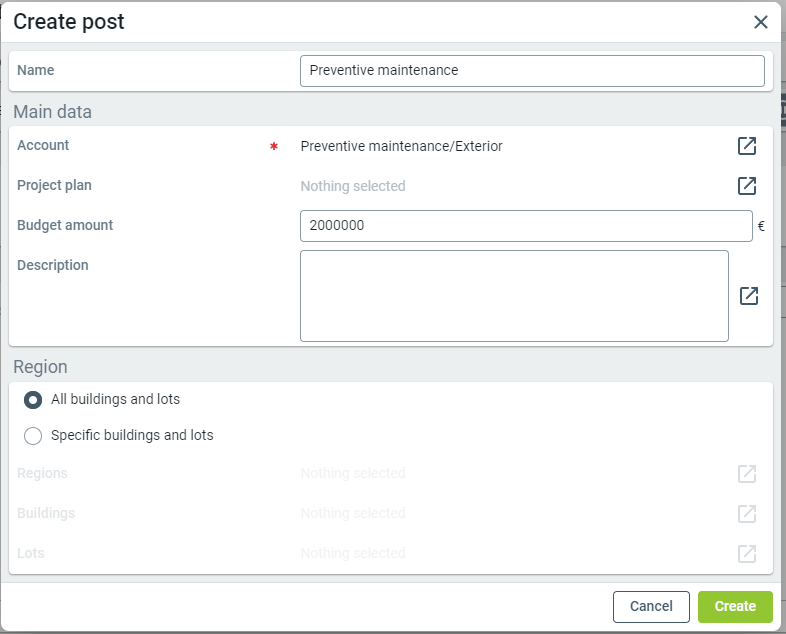Viewport: 786px width, 634px height.
Task: Click the Create post dialog title
Action: click(x=69, y=22)
